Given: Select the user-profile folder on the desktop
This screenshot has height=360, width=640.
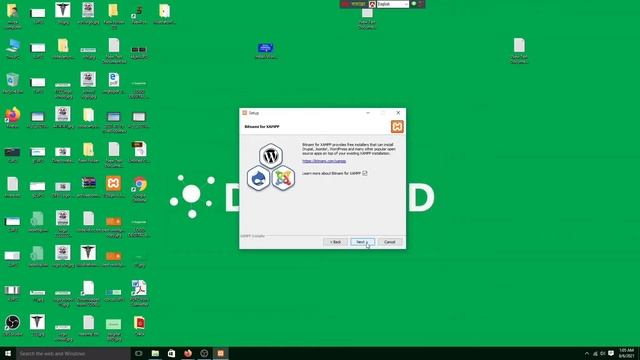Looking at the screenshot, I should (x=13, y=16).
